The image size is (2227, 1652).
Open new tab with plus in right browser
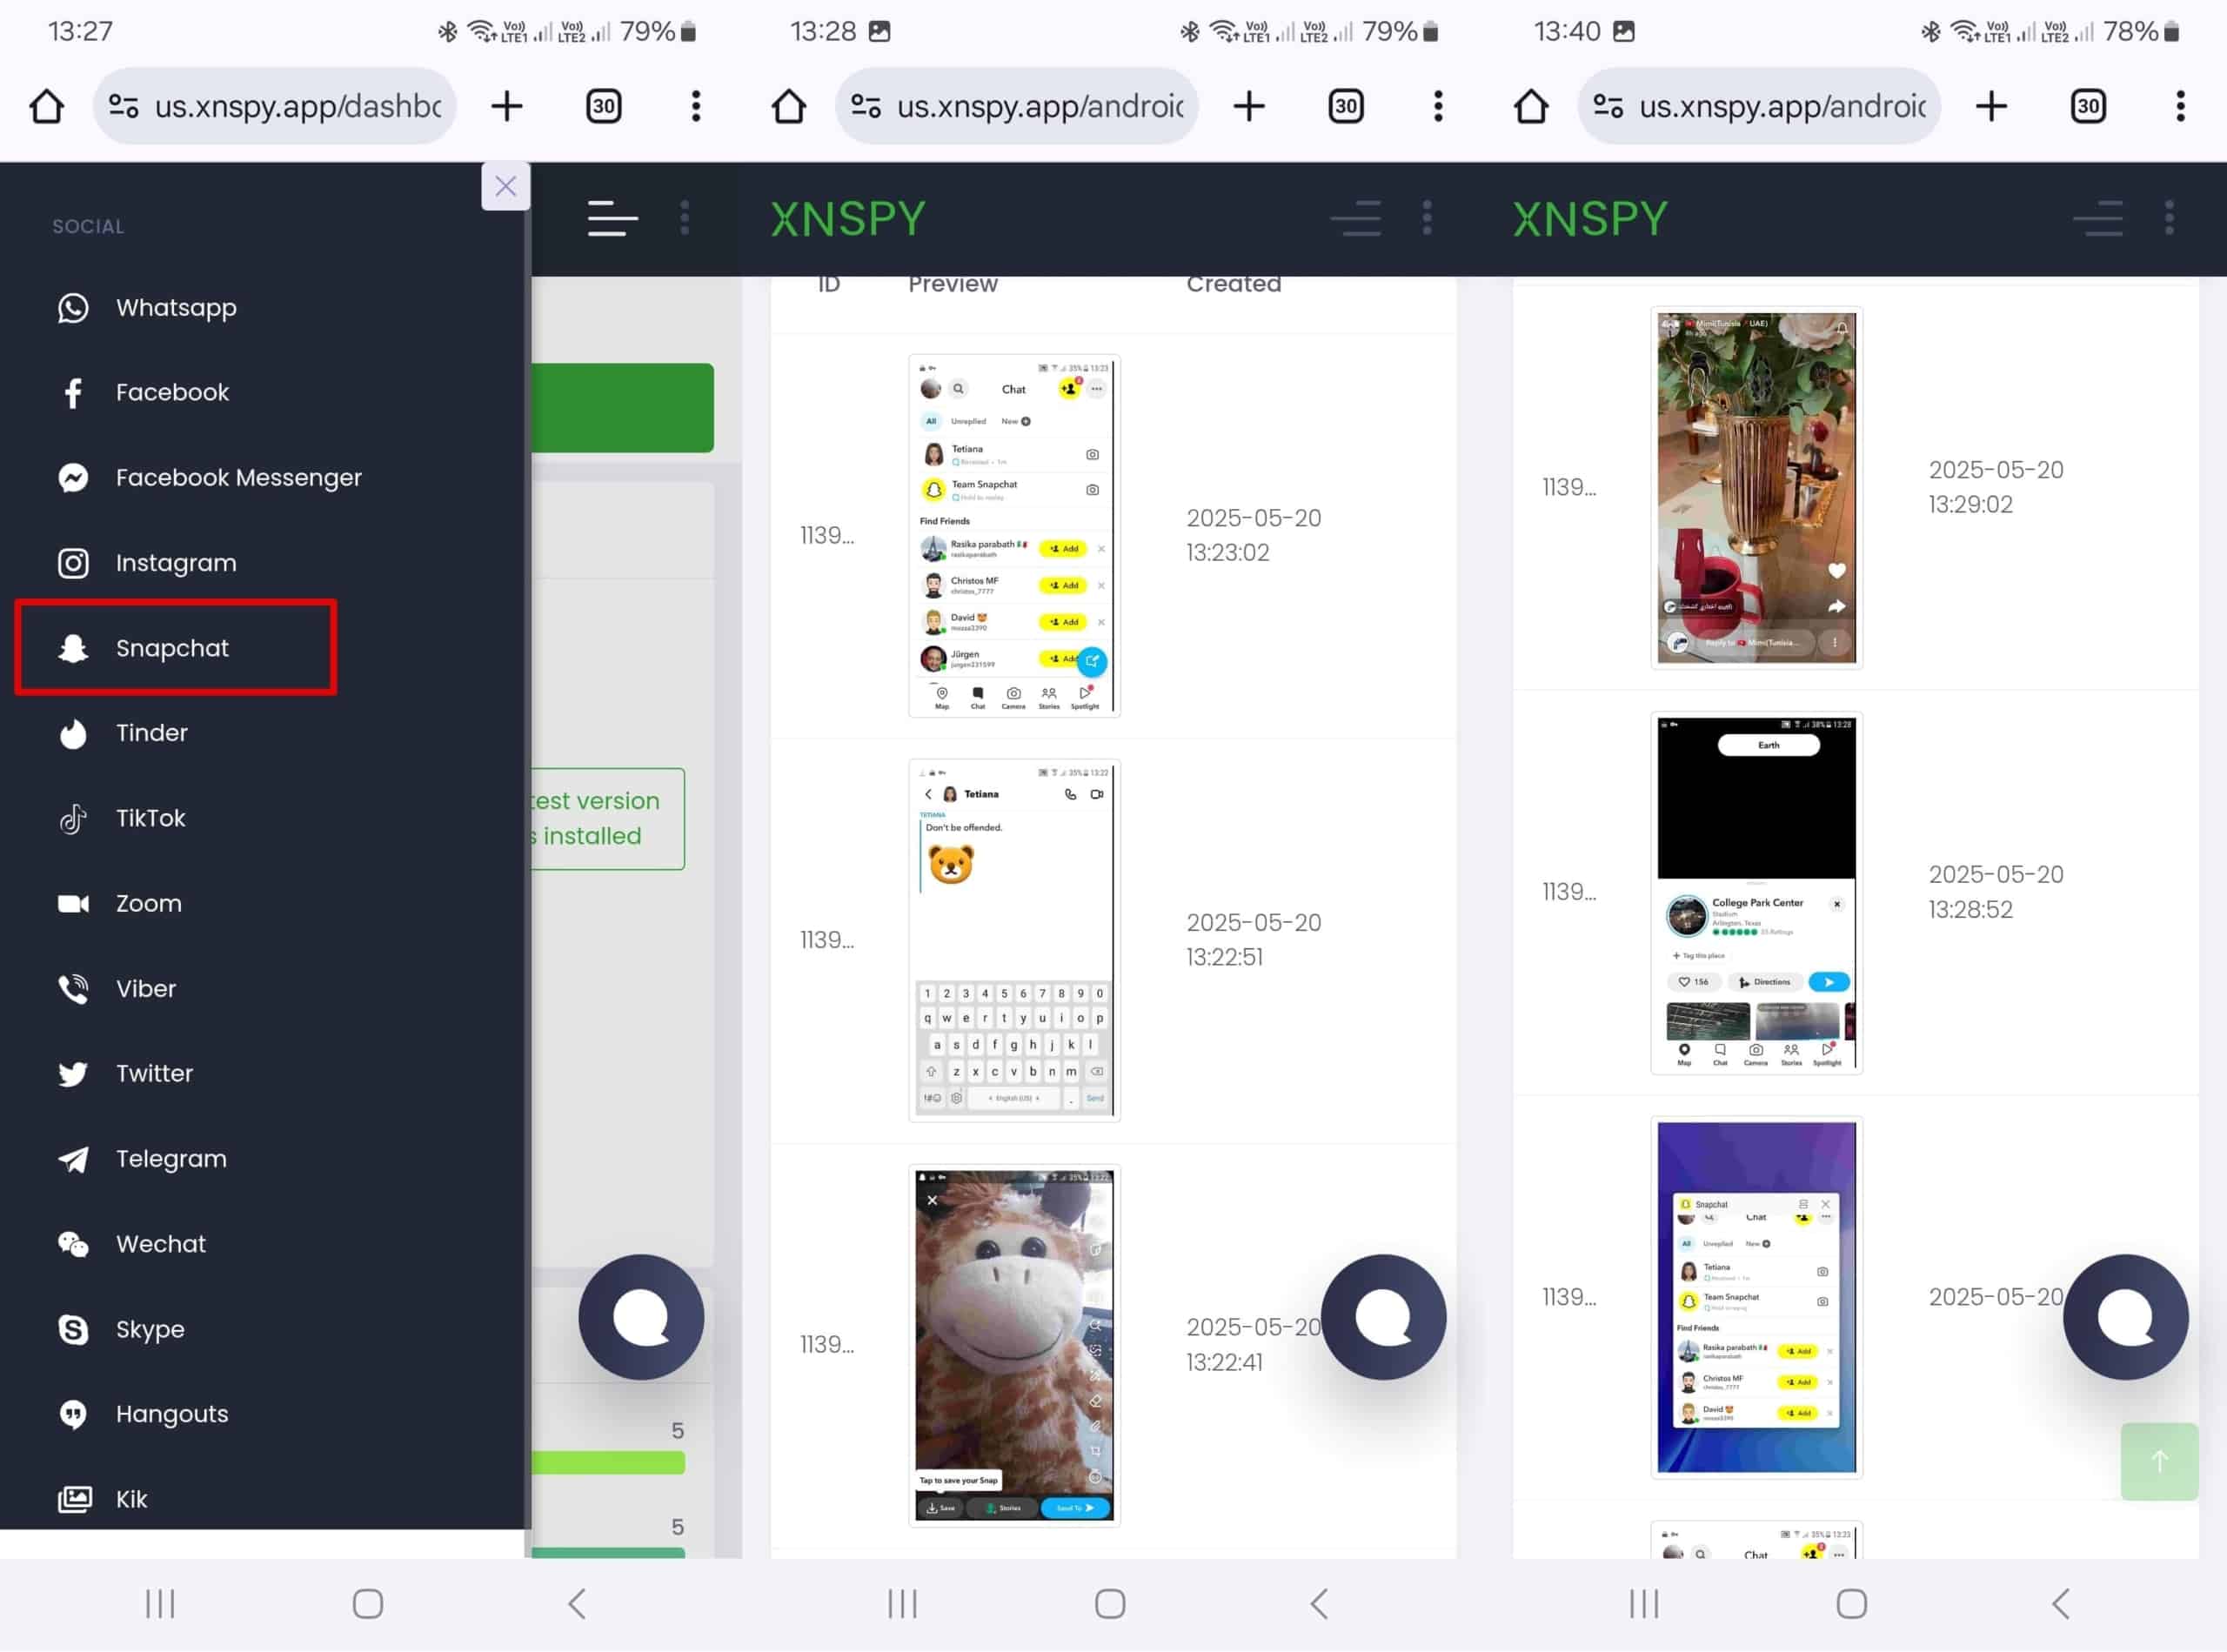[x=1991, y=106]
